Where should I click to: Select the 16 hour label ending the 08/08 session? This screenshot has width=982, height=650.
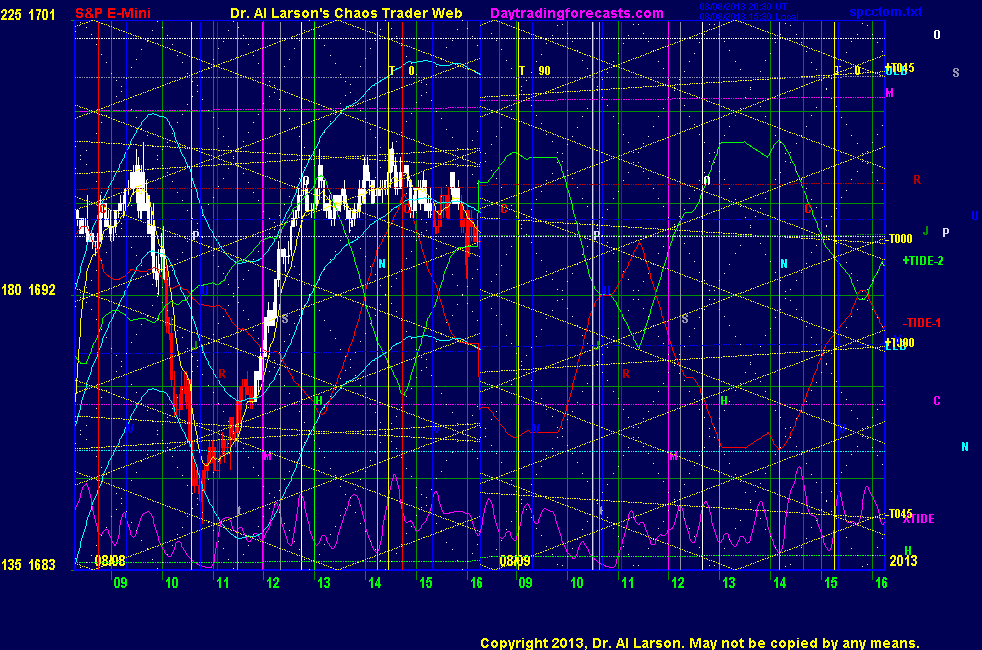[476, 583]
